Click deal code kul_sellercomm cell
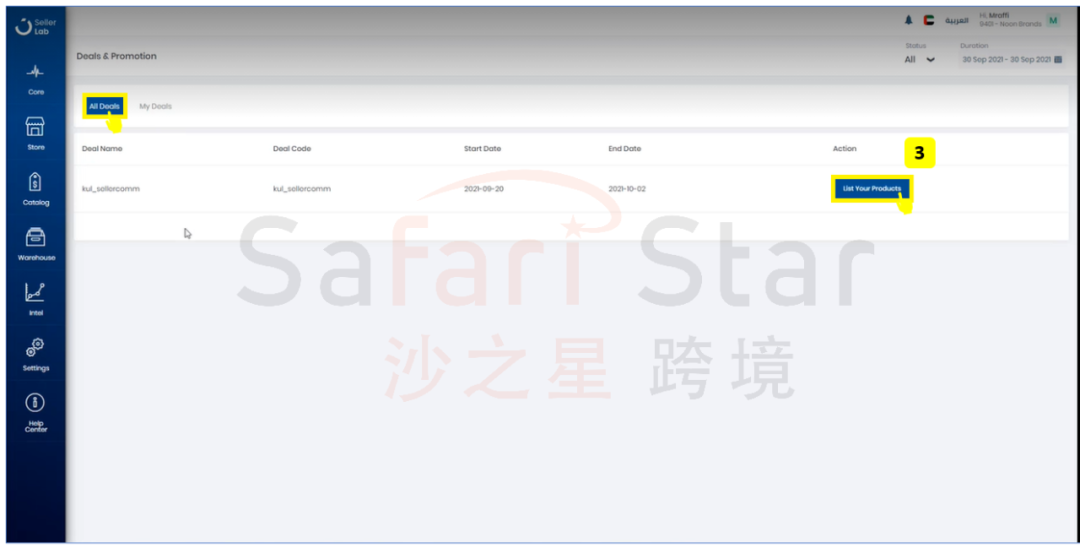This screenshot has height=548, width=1080. [x=302, y=189]
